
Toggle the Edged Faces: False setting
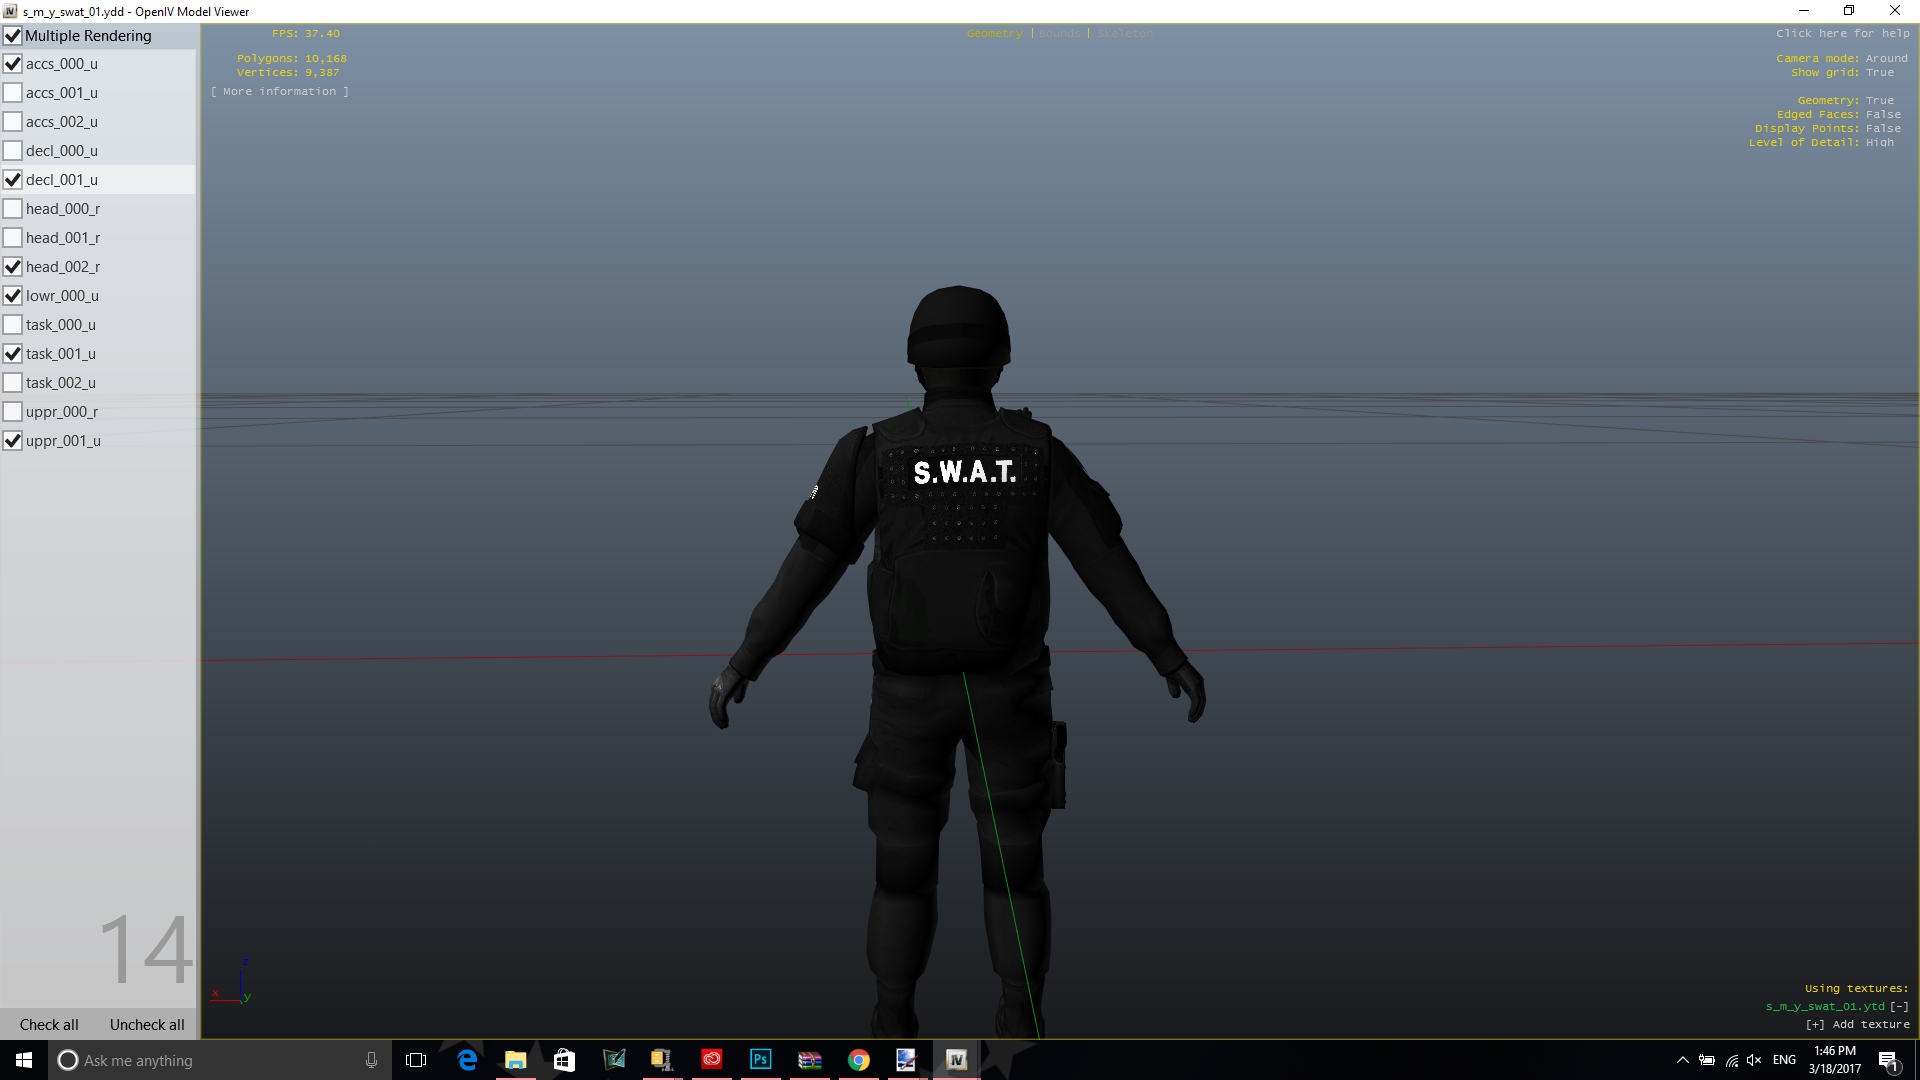pyautogui.click(x=1839, y=115)
